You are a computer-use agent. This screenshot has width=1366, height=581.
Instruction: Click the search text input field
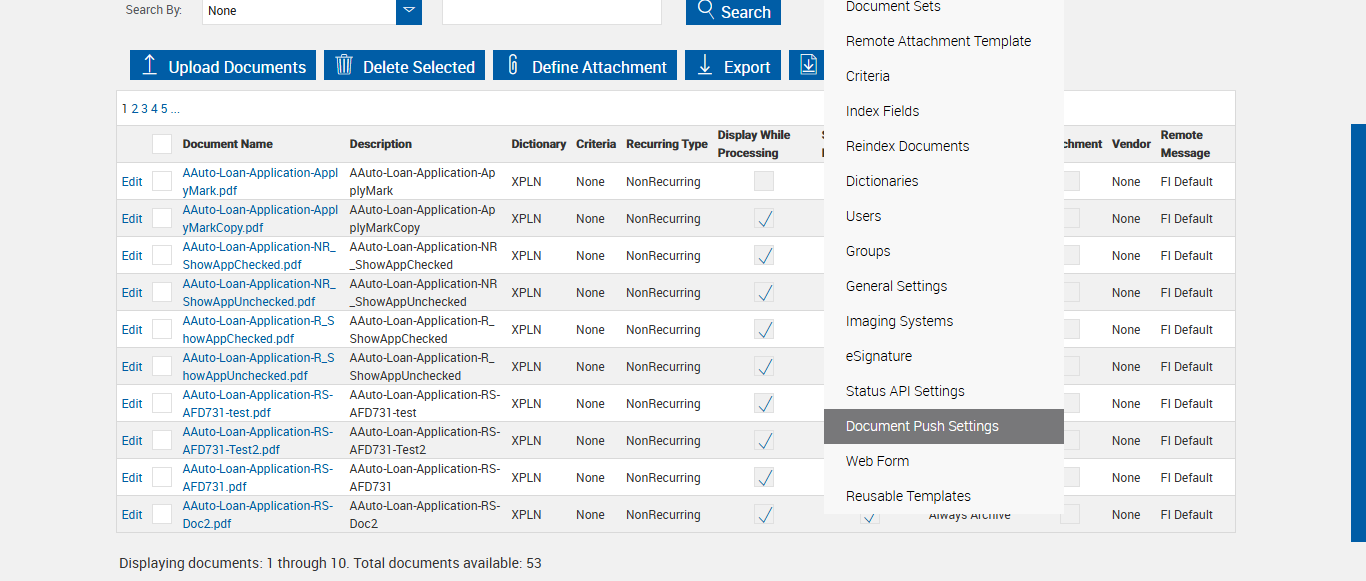pos(551,11)
